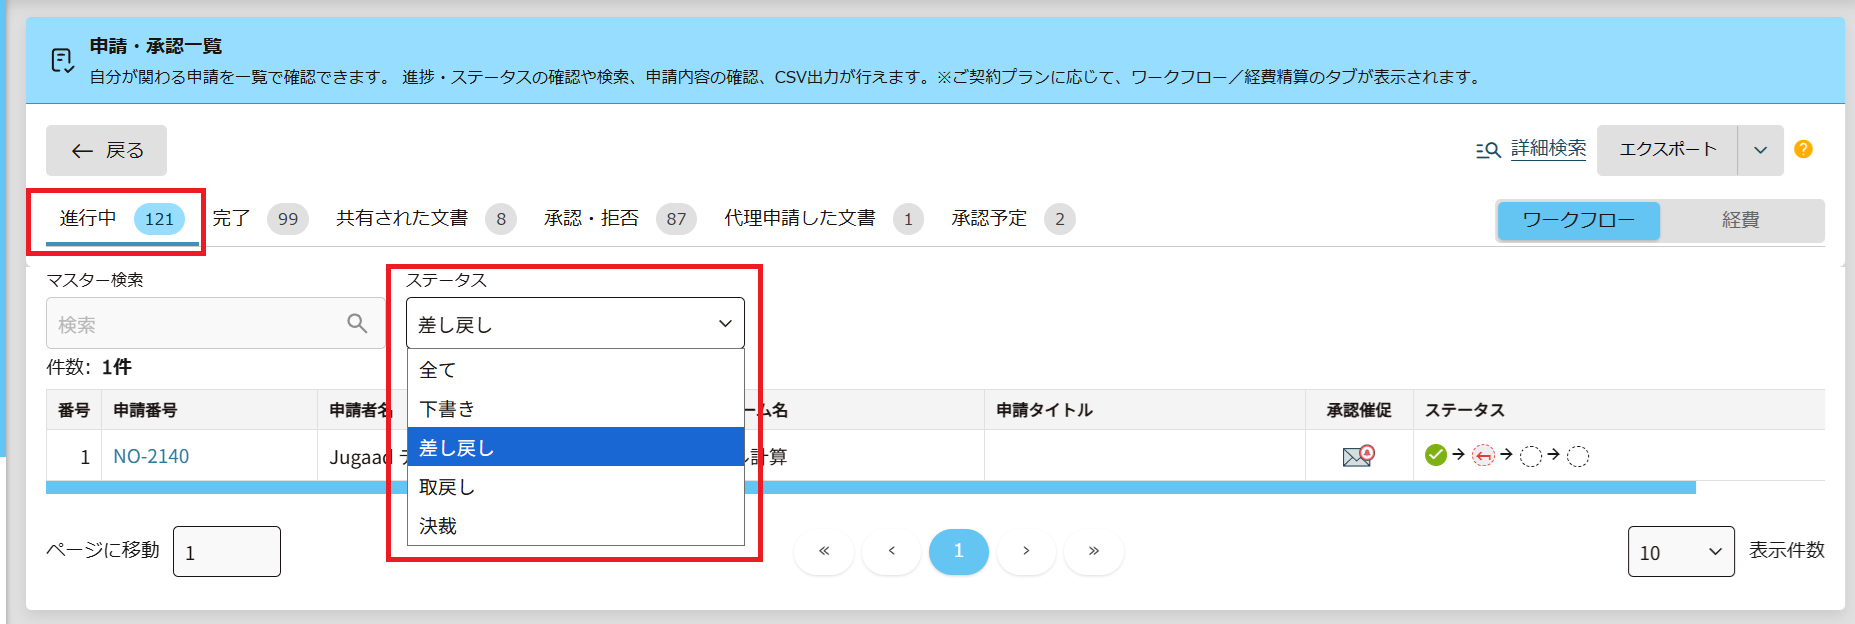
Task: Open application link NO-2140
Action: [151, 457]
